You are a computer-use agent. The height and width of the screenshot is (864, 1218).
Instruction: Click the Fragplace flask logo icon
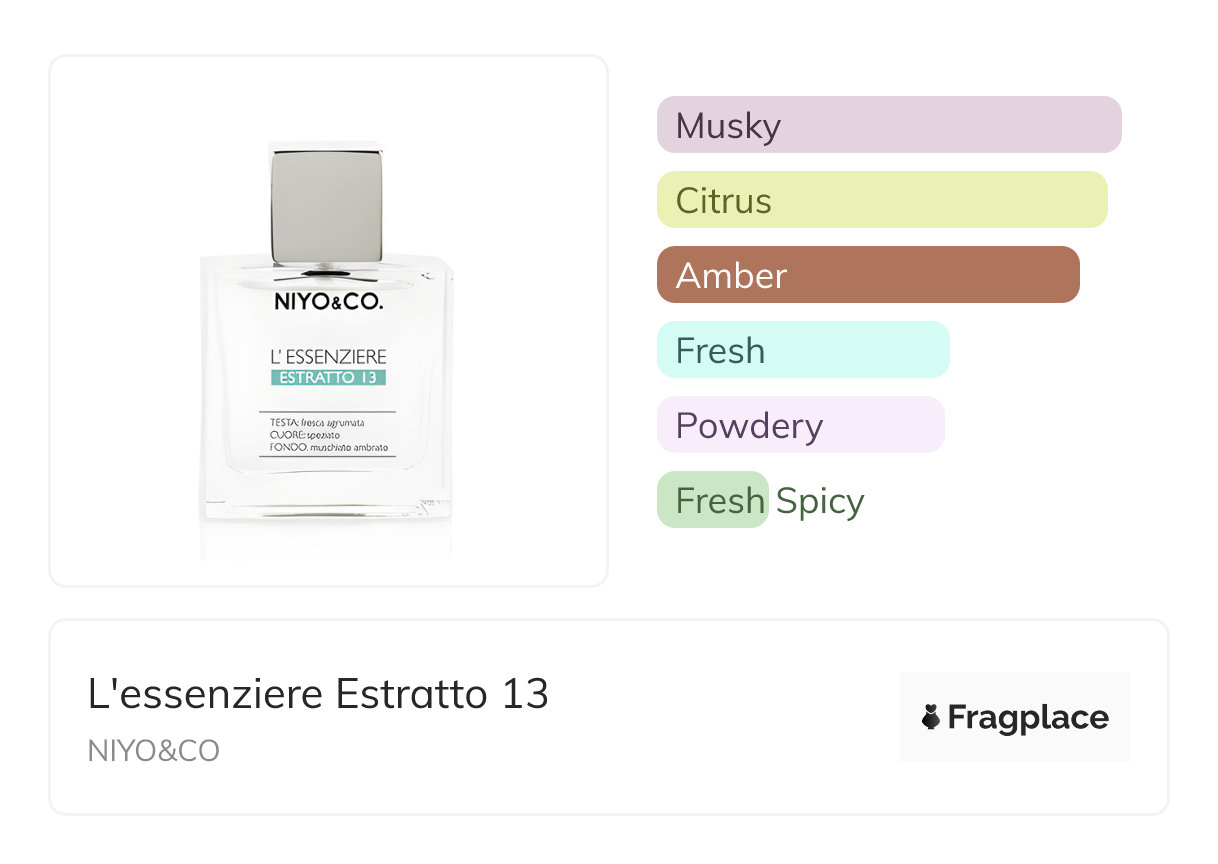[x=931, y=717]
